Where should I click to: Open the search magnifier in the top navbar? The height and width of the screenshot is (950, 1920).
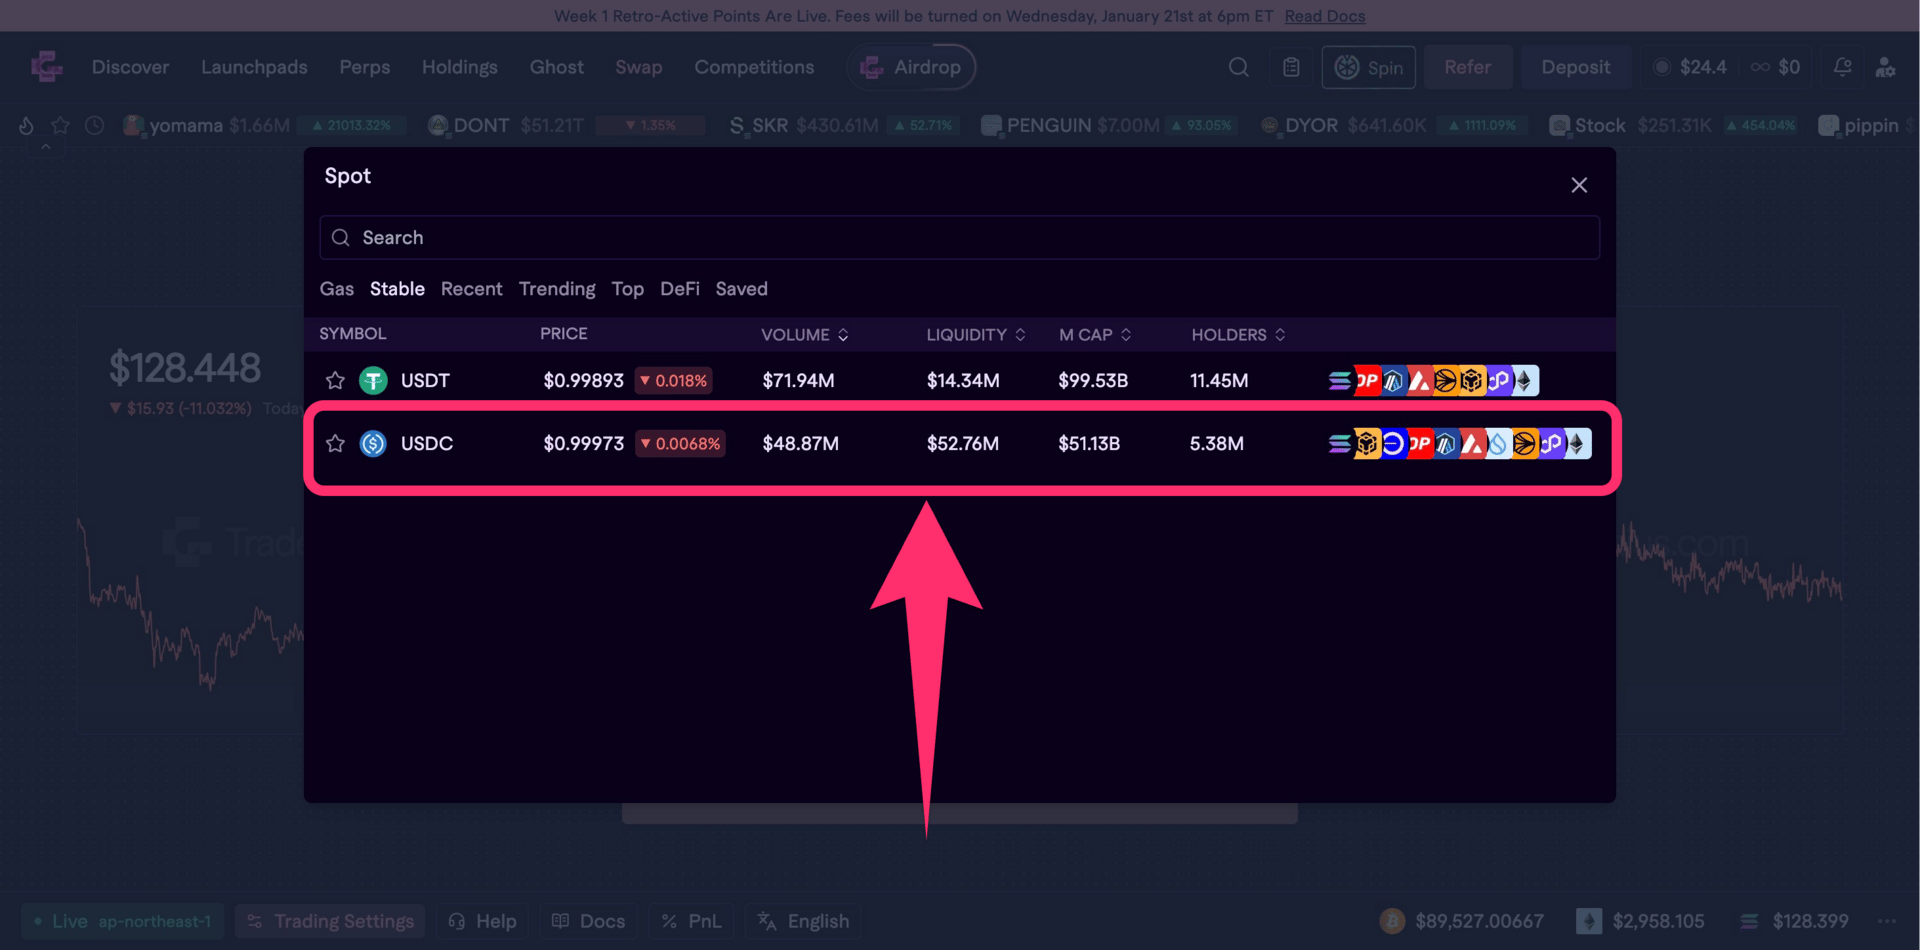pos(1238,67)
